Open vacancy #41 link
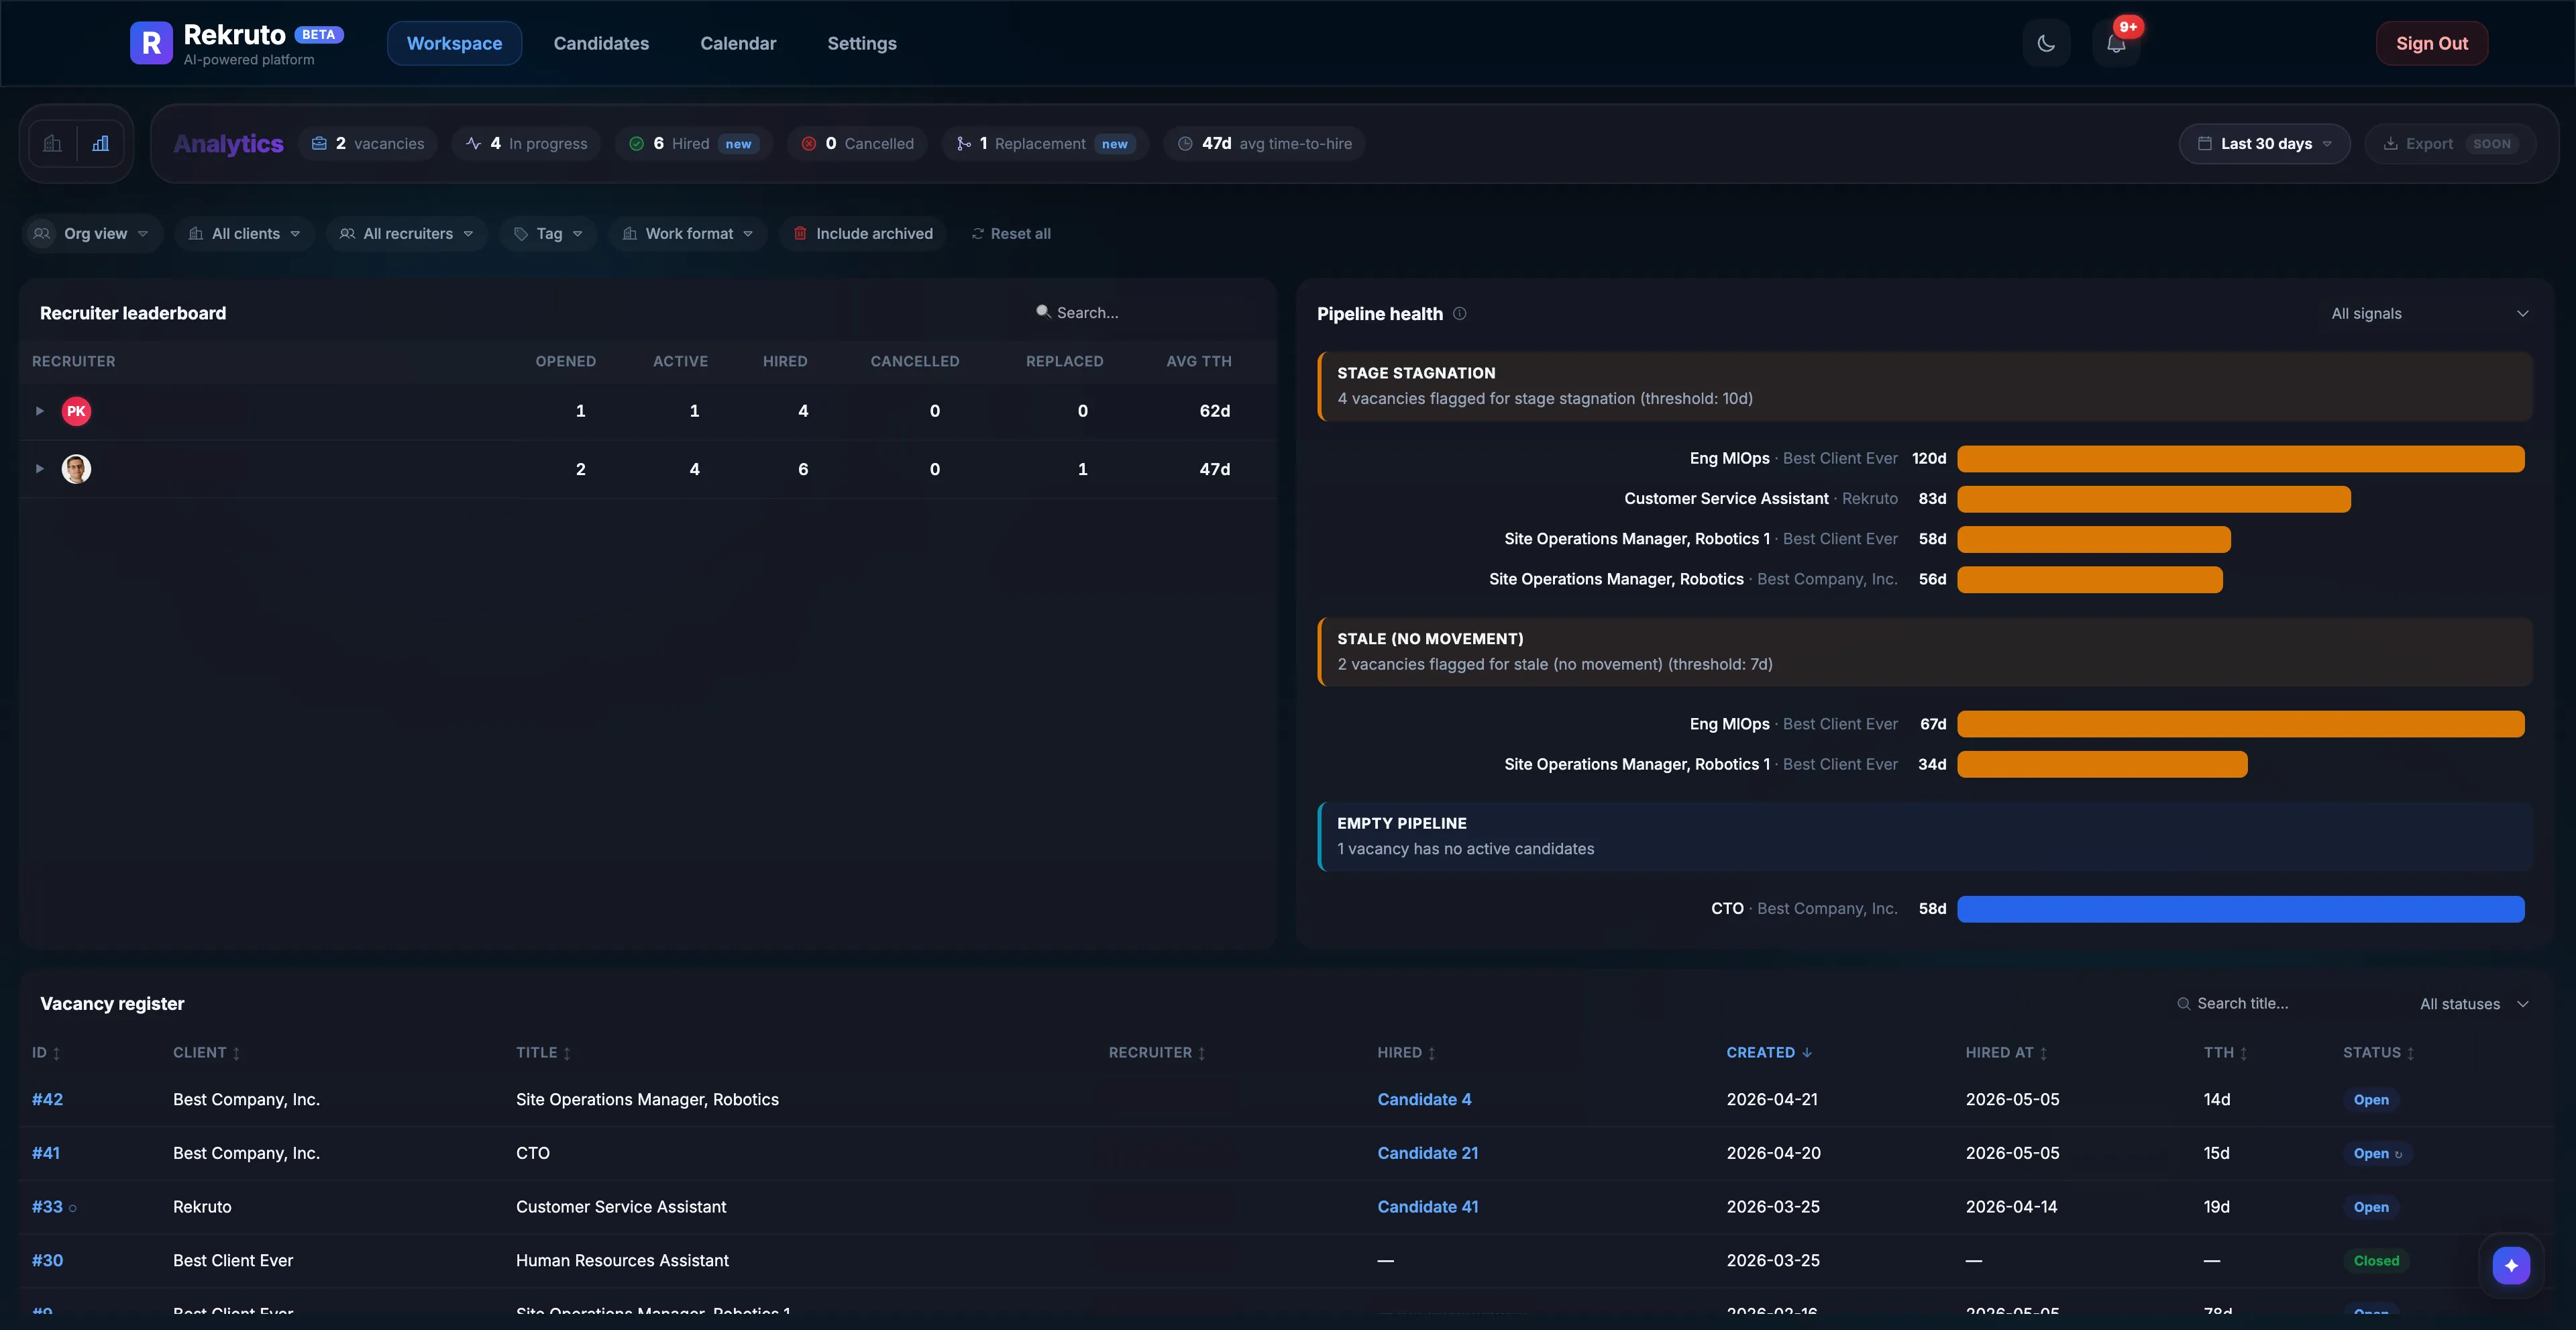 [46, 1154]
